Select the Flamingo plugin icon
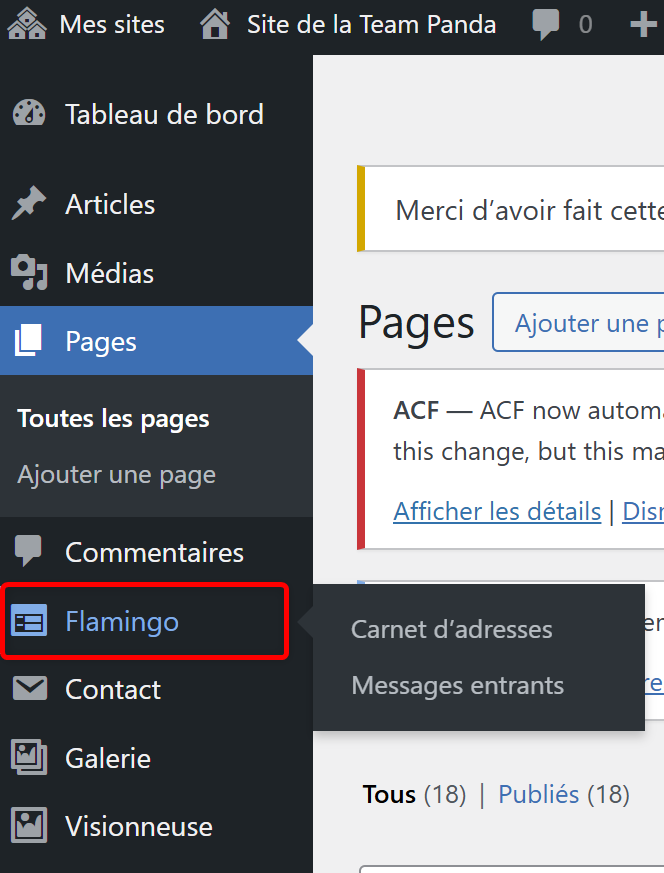This screenshot has height=873, width=664. pyautogui.click(x=28, y=620)
